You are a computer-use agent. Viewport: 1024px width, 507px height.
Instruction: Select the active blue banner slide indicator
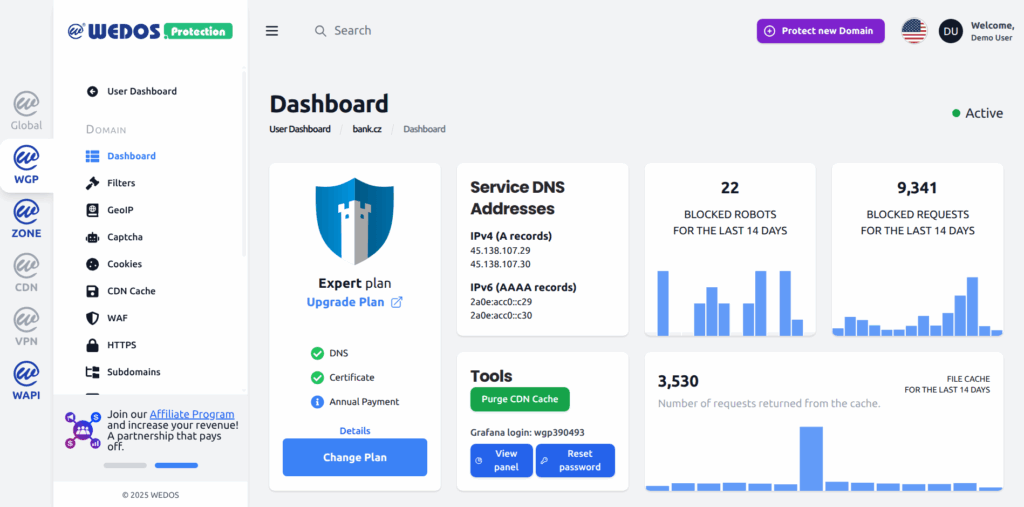point(176,465)
